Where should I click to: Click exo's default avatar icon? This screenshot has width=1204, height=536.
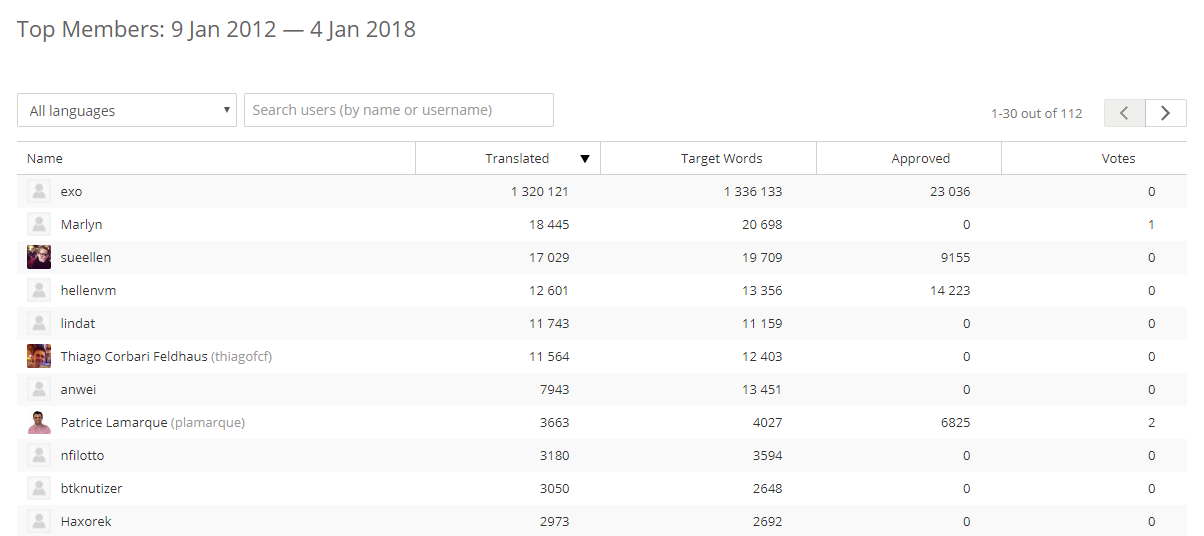point(39,191)
